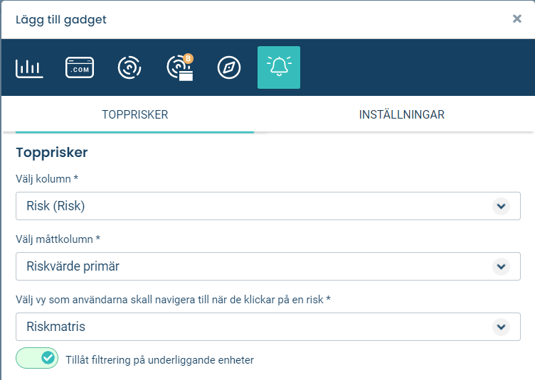Viewport: 535px width, 380px height.
Task: Click the Välj kolumn field label
Action: tap(47, 179)
